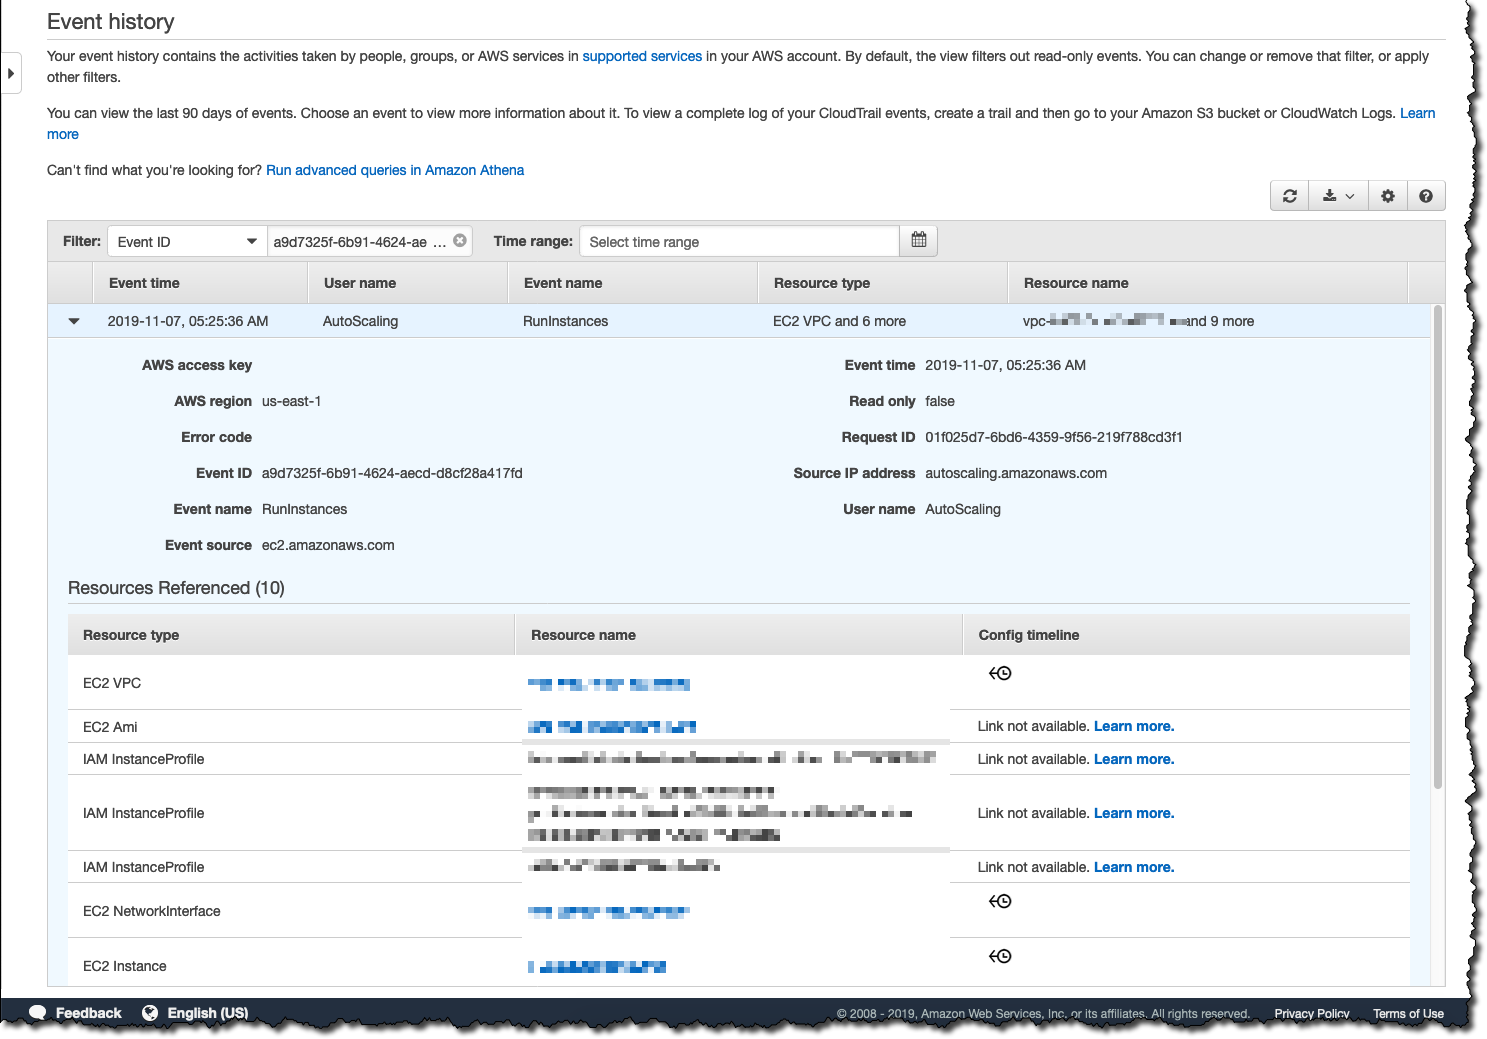This screenshot has height=1039, width=1487.
Task: Run advanced queries in Amazon Athena
Action: 395,170
